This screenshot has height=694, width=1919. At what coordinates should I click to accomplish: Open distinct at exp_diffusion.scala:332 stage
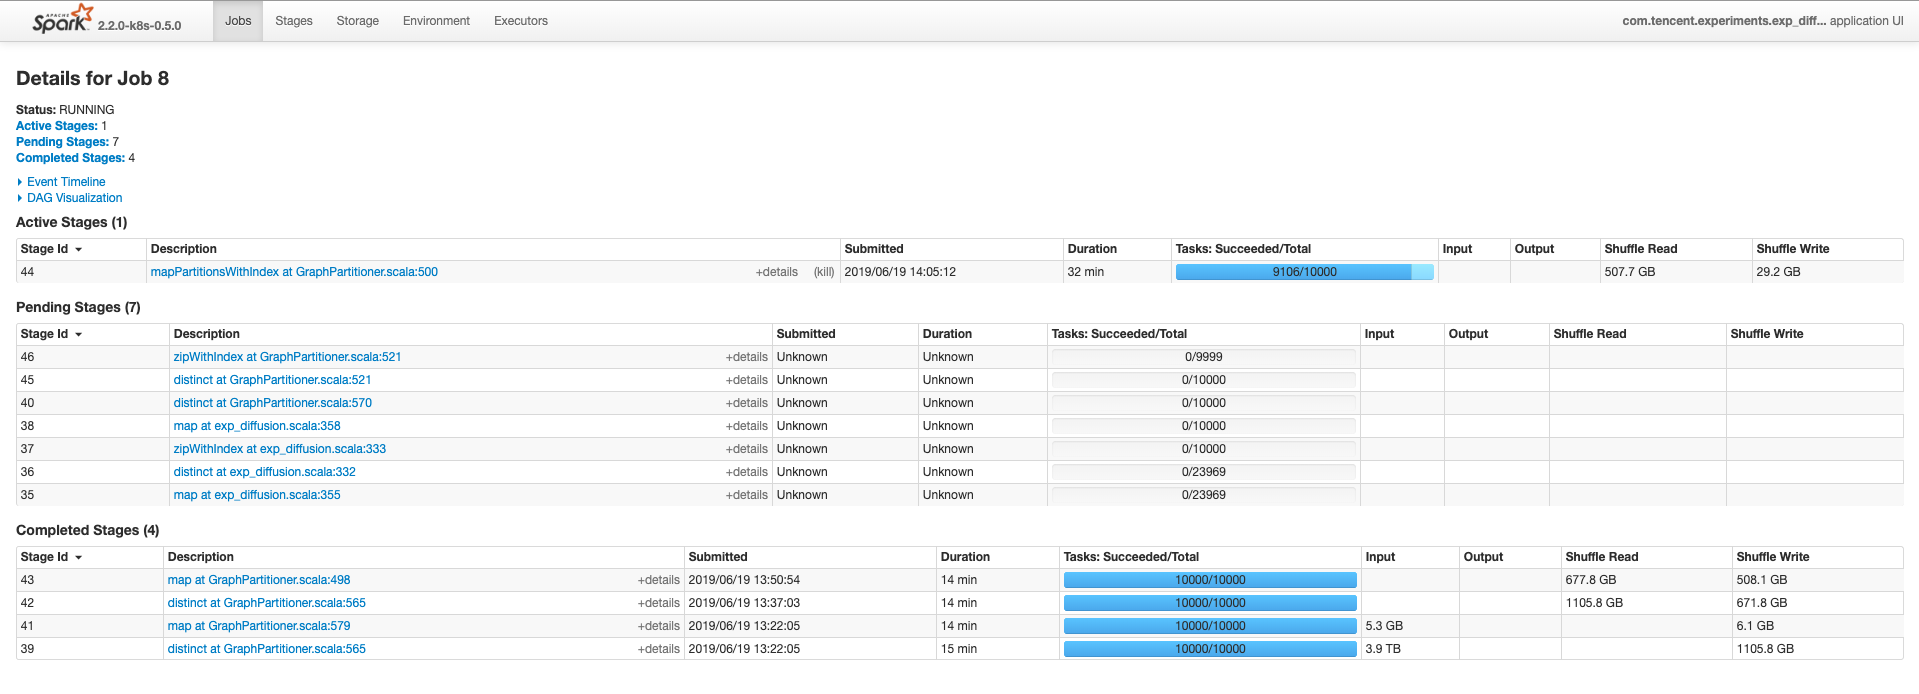[x=264, y=472]
